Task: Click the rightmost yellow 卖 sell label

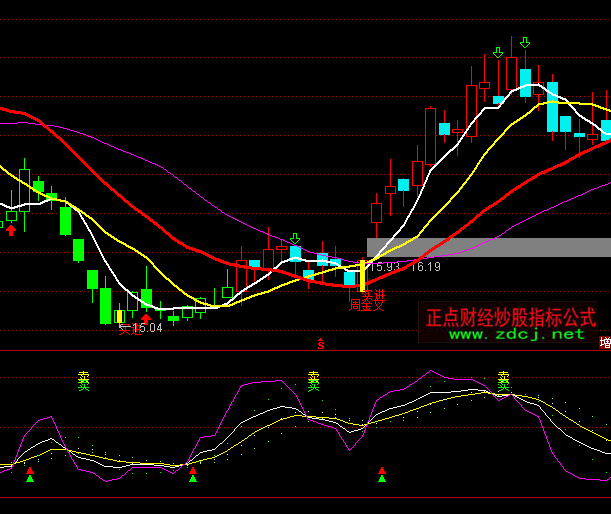Action: (x=503, y=381)
